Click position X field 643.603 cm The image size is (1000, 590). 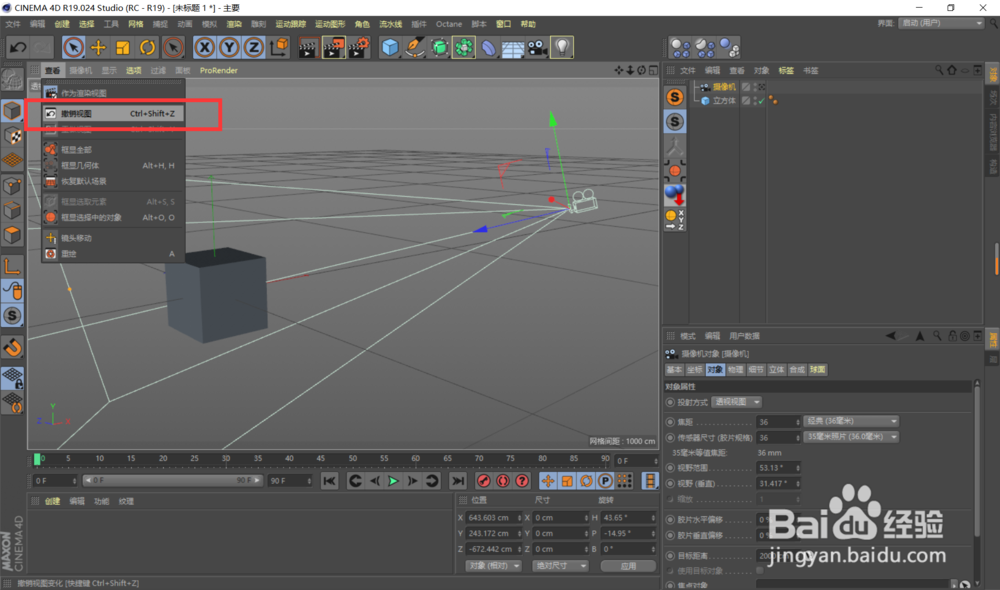[493, 518]
